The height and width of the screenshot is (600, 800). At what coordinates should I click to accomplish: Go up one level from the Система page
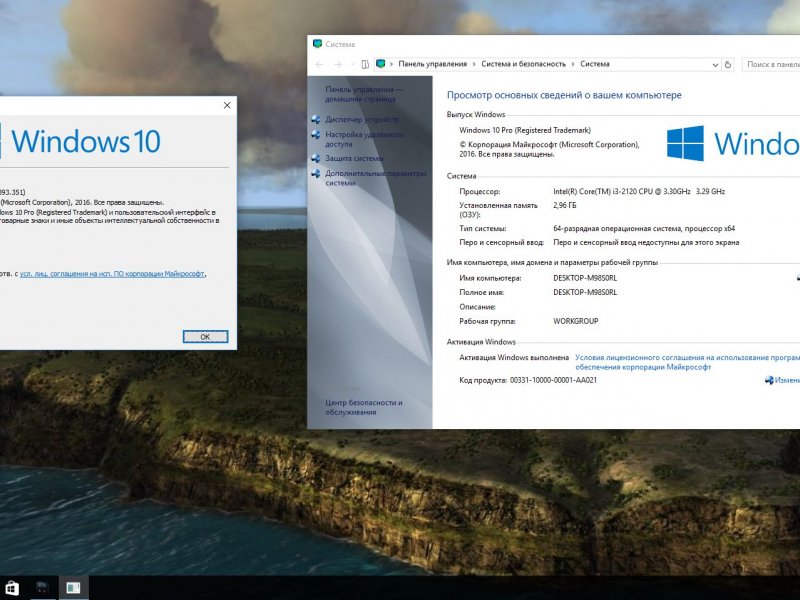365,64
